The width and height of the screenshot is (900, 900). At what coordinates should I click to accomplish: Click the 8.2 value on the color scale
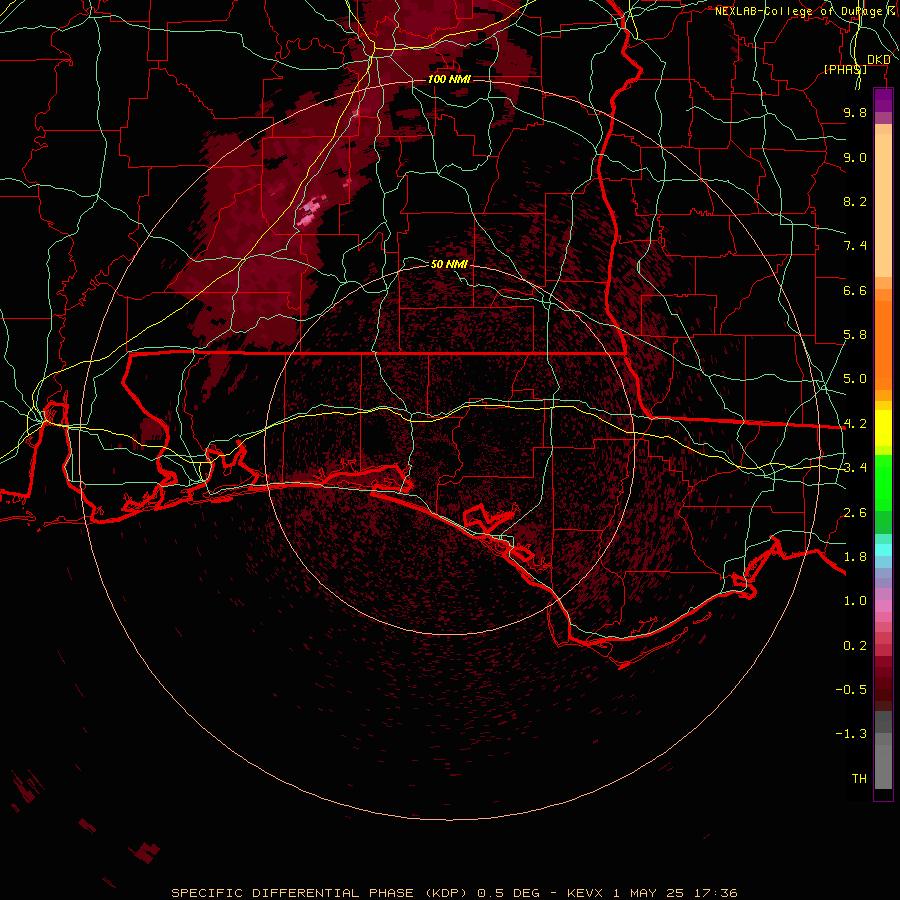click(855, 201)
